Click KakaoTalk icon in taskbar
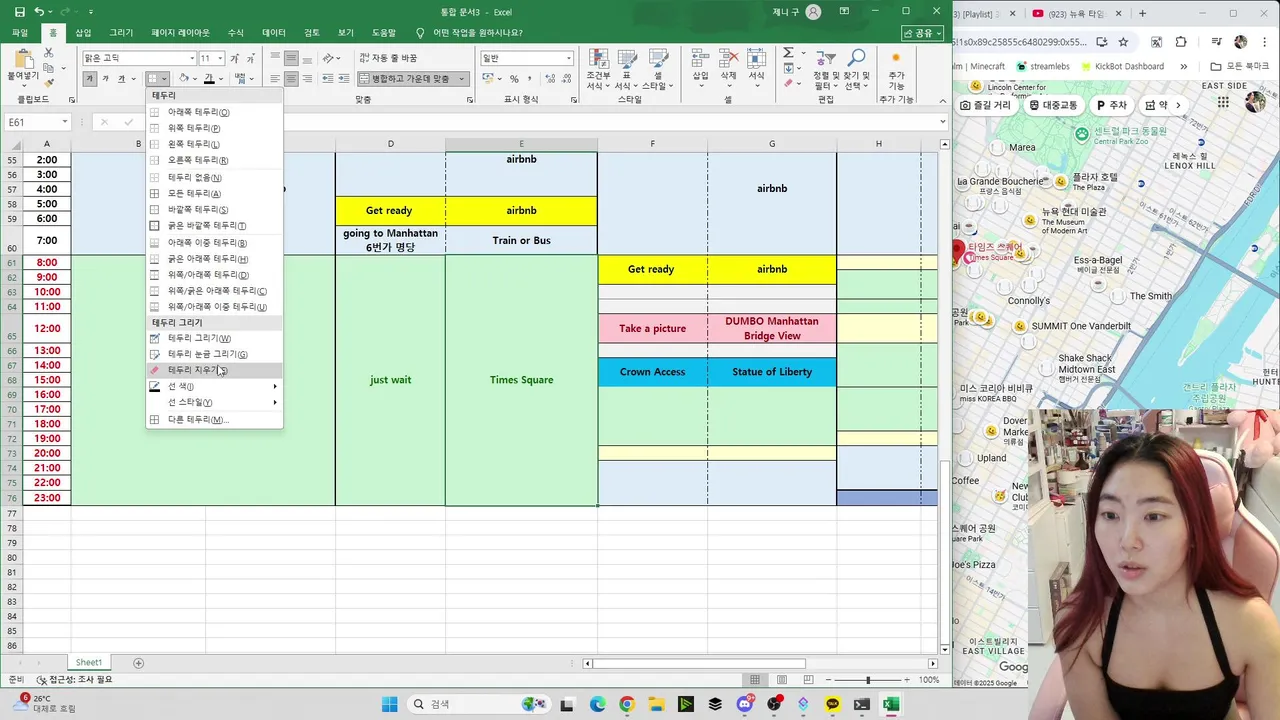 pyautogui.click(x=833, y=704)
